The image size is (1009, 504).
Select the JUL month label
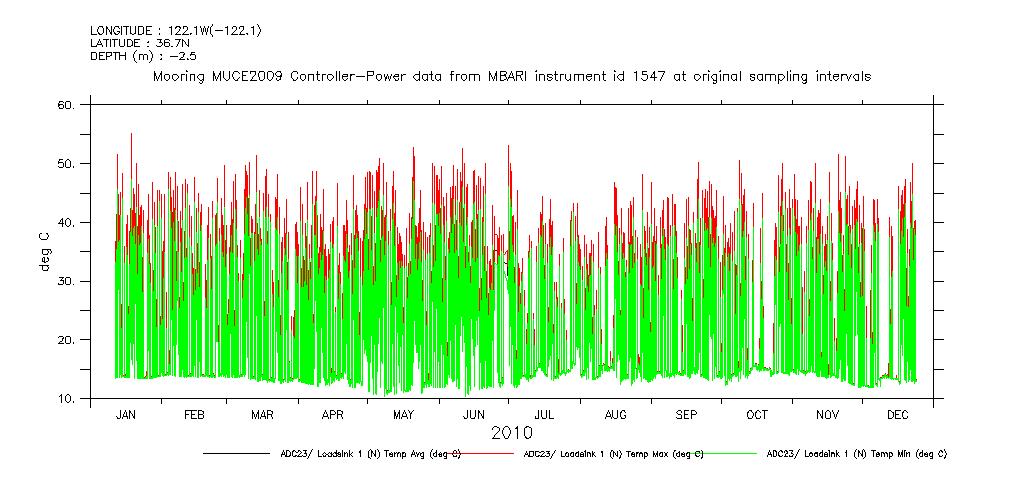(544, 414)
